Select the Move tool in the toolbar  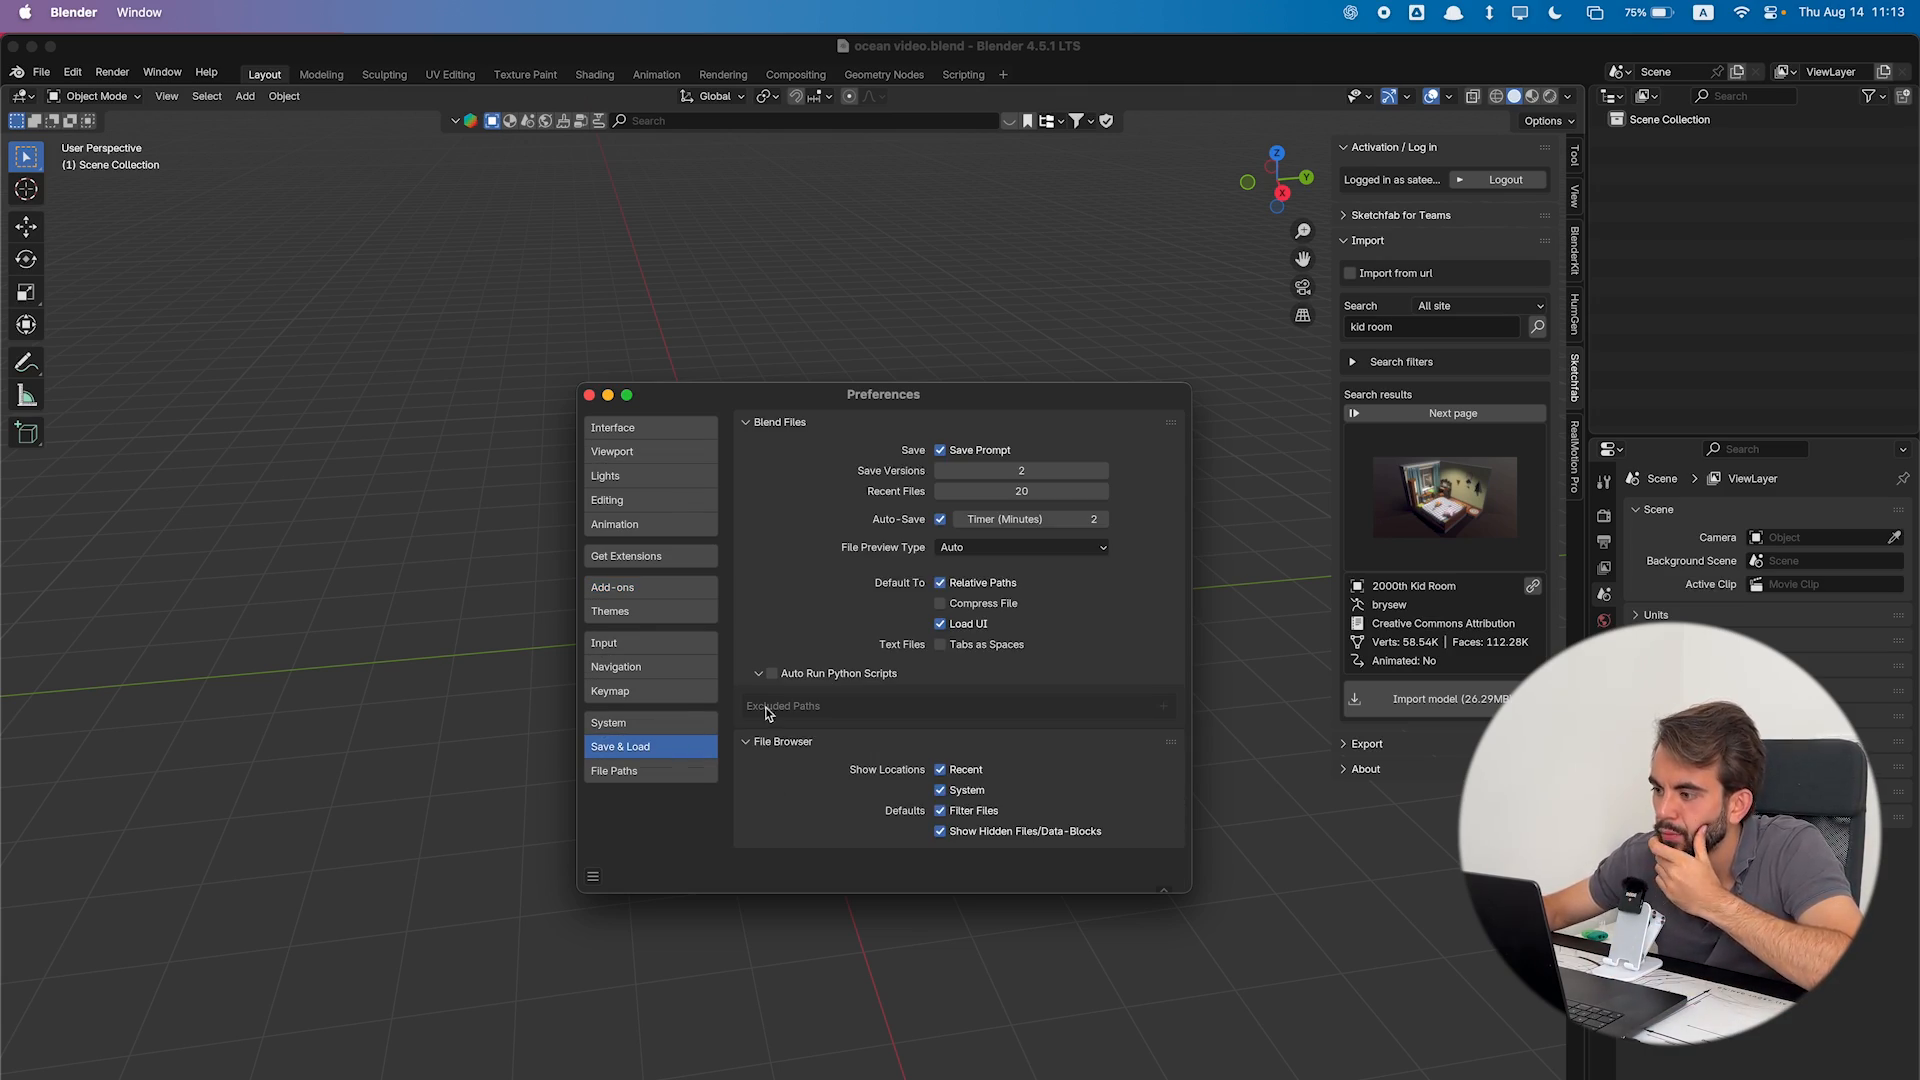coord(26,226)
